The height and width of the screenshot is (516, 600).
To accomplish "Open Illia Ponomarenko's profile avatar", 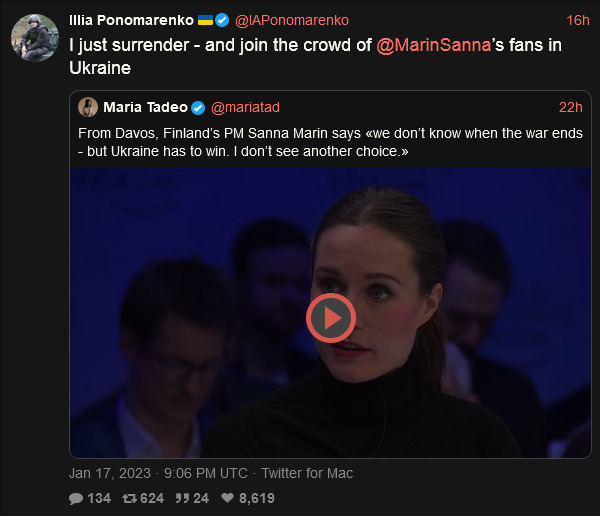I will pos(34,37).
